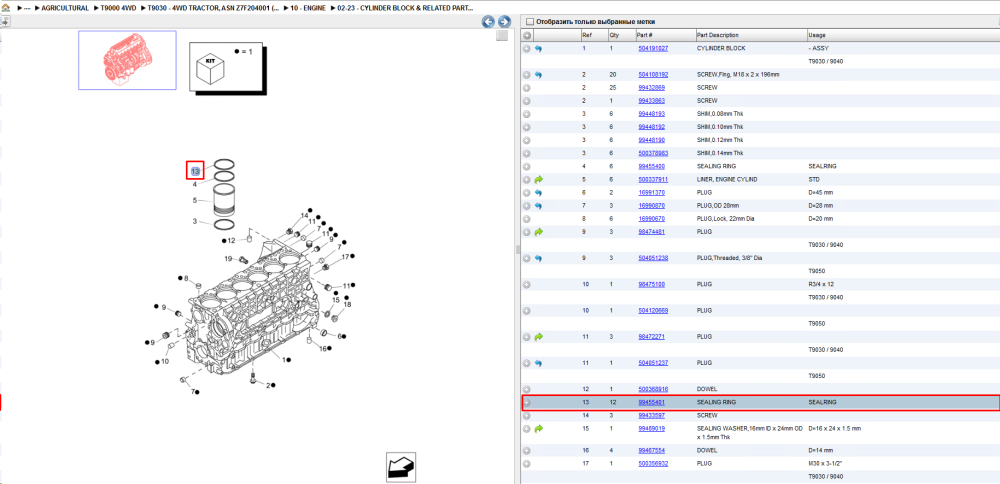Expand the CYLINDER BLOCK row plus icon

coord(527,48)
